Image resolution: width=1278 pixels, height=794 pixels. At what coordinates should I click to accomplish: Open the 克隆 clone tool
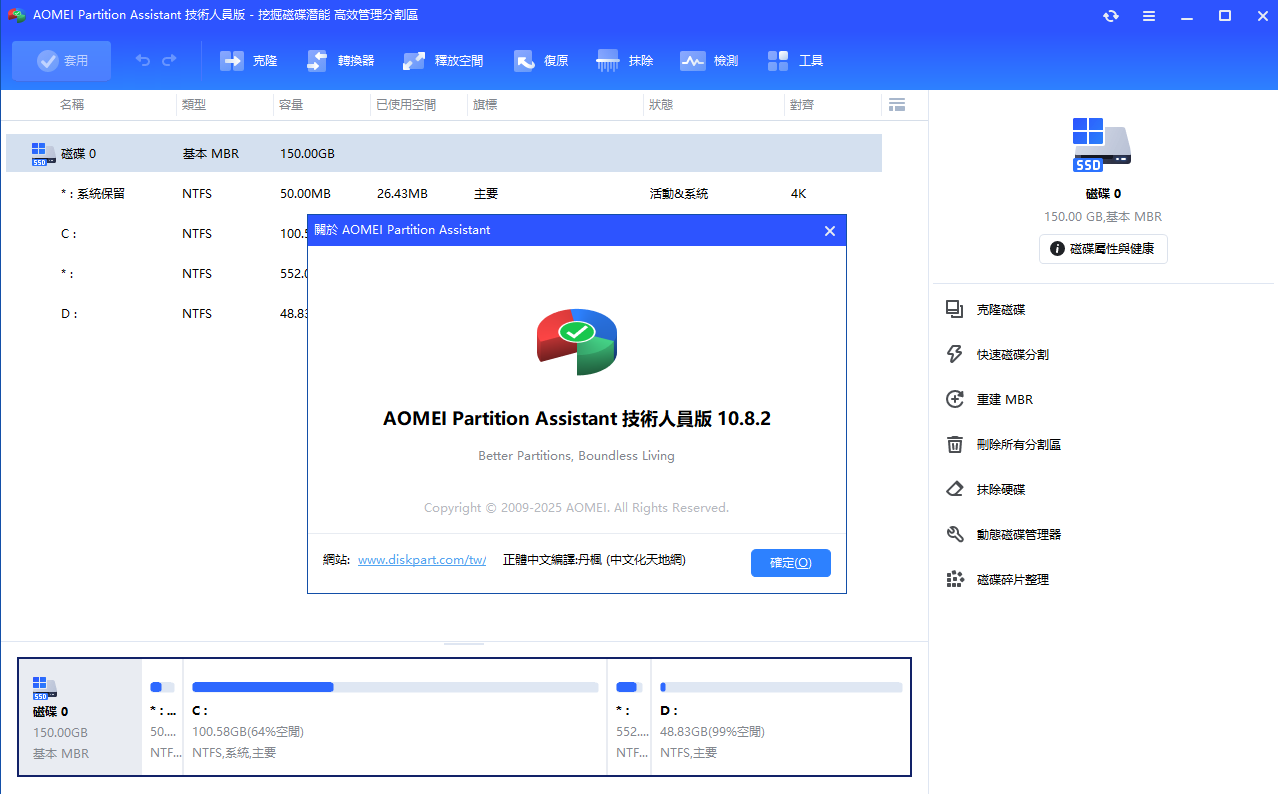249,61
